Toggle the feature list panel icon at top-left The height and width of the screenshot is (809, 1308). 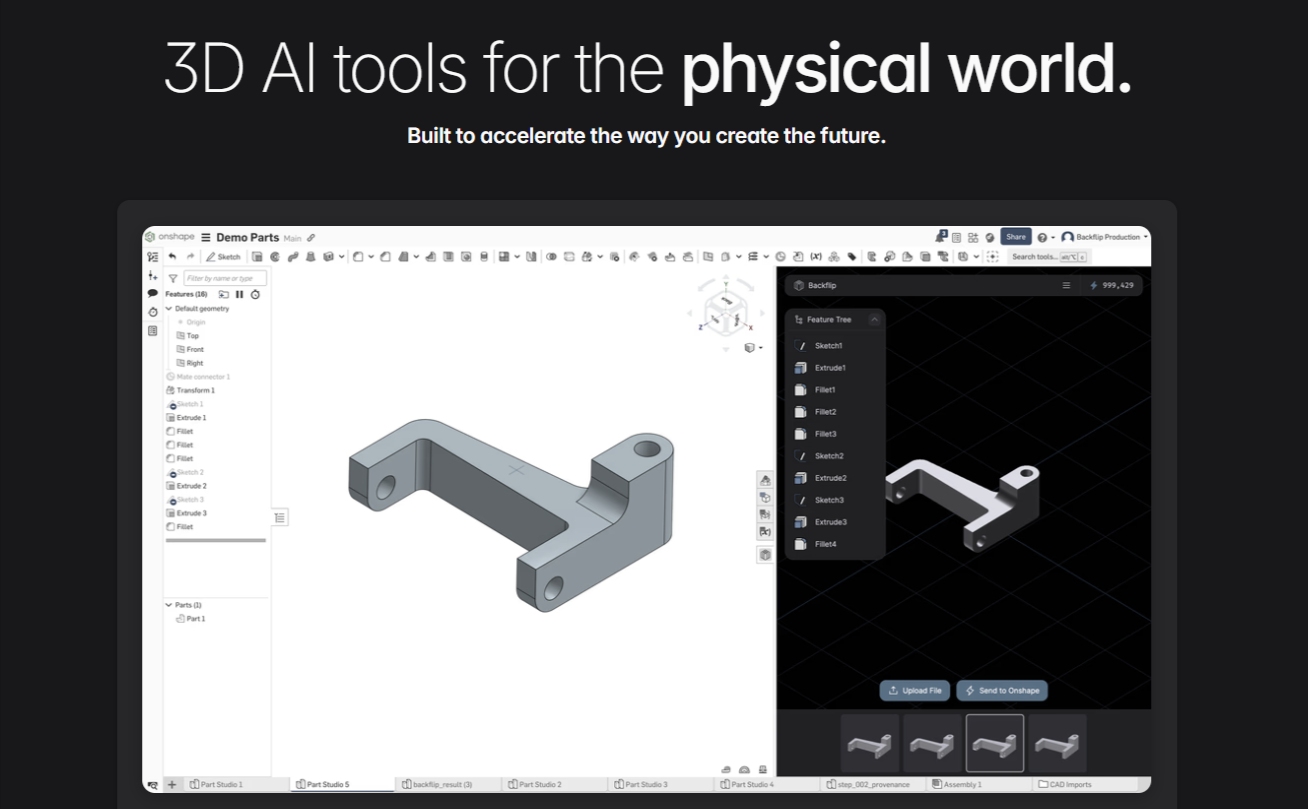click(x=153, y=257)
